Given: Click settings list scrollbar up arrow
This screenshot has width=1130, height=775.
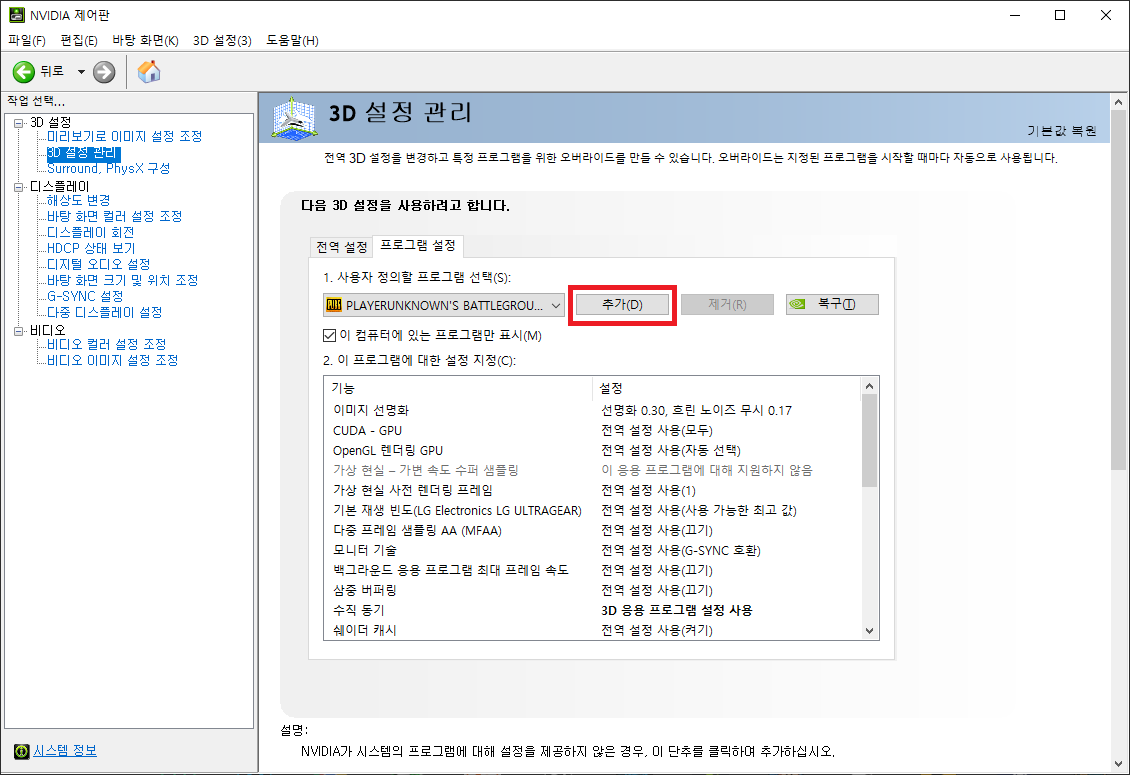Looking at the screenshot, I should point(869,386).
